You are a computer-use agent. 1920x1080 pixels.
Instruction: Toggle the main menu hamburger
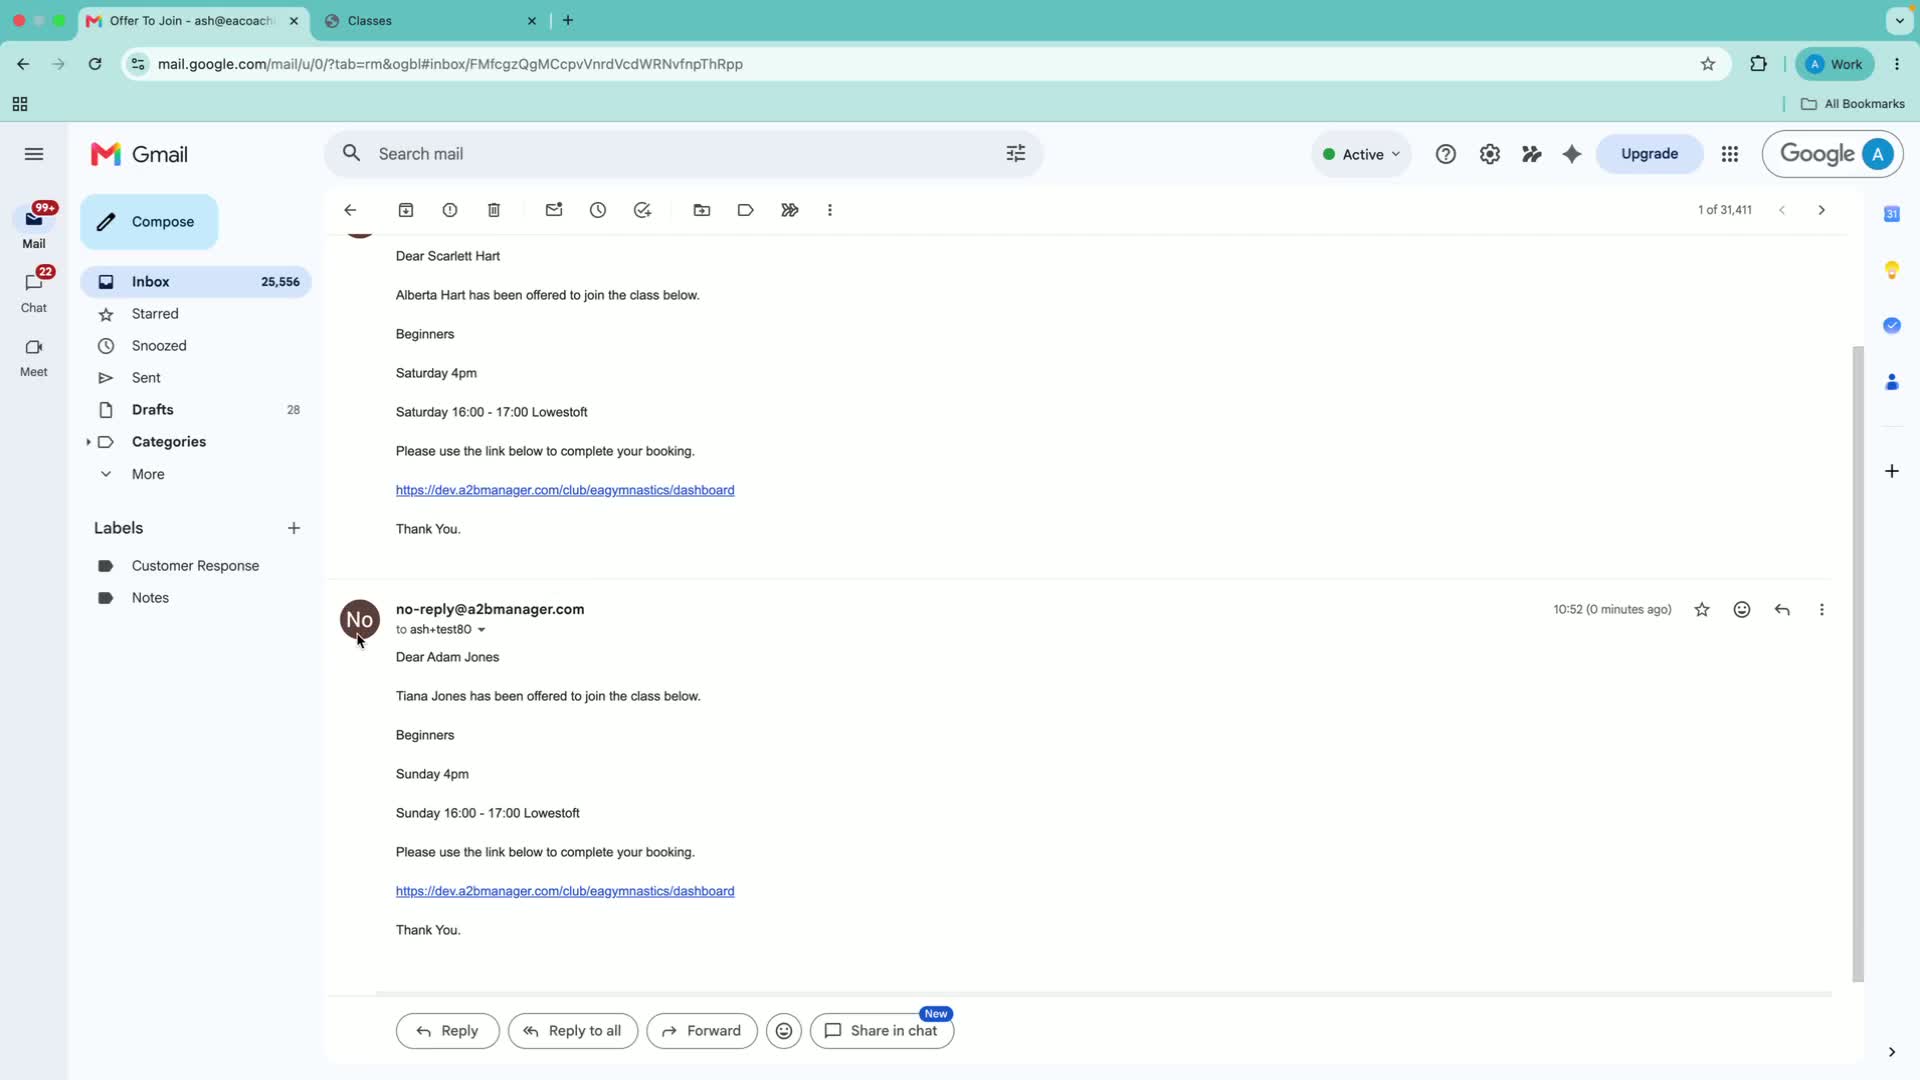[x=34, y=154]
